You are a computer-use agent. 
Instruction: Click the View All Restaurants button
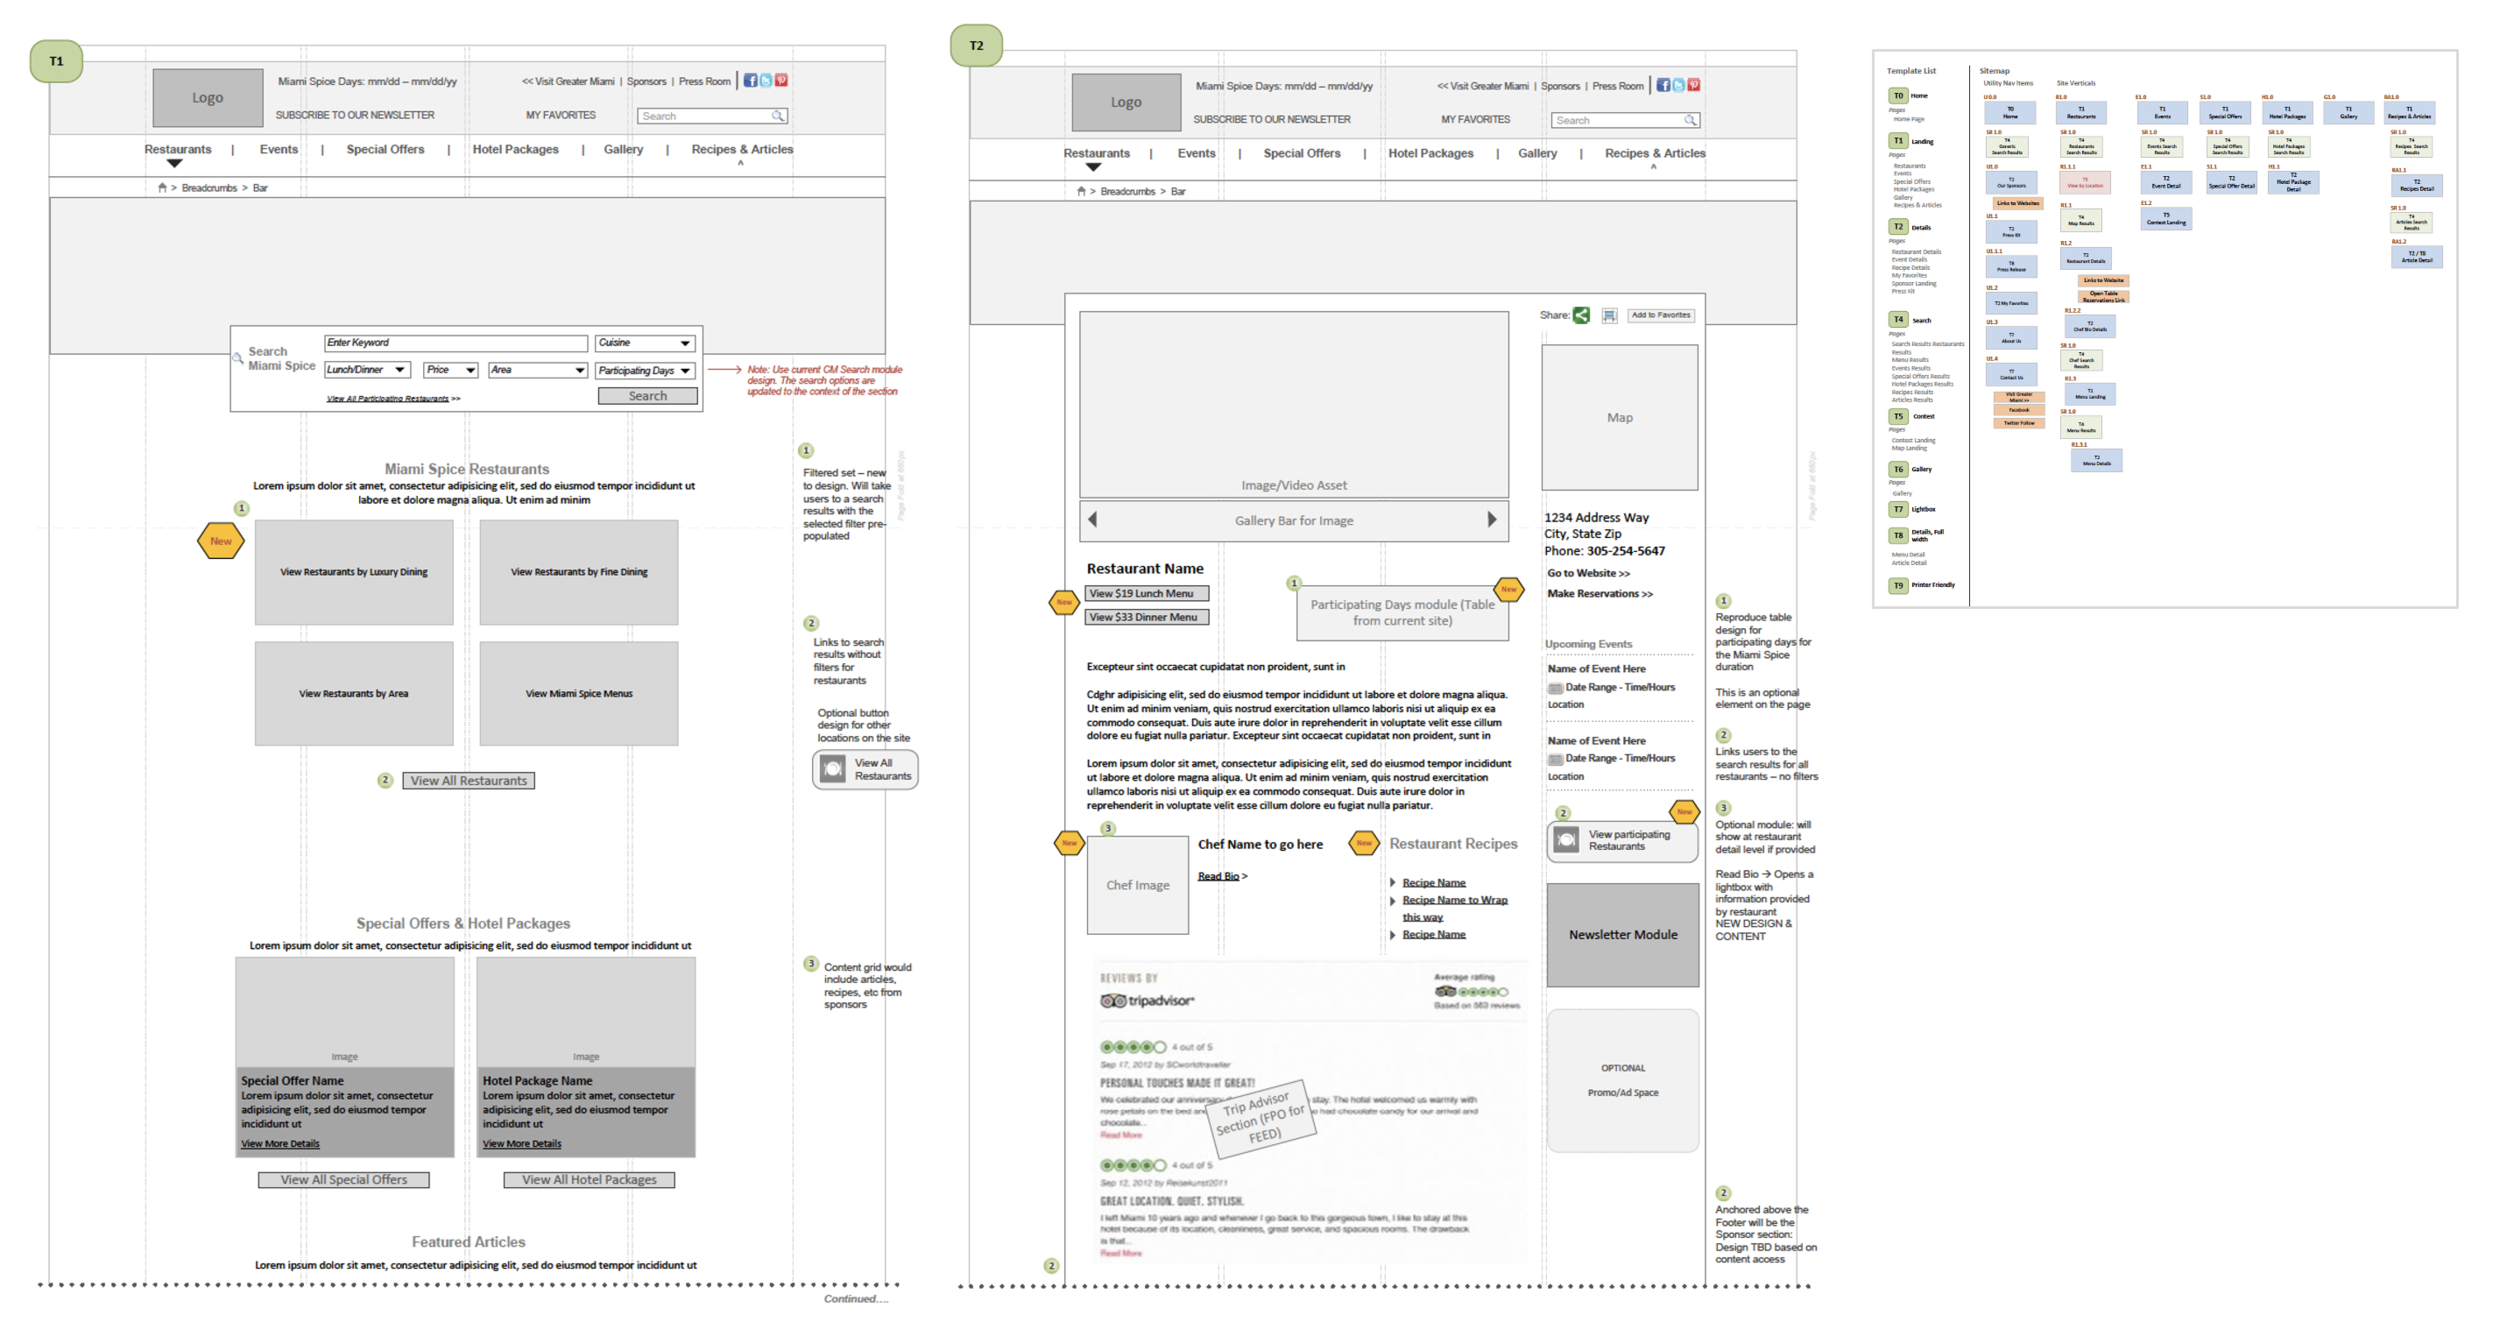[468, 781]
